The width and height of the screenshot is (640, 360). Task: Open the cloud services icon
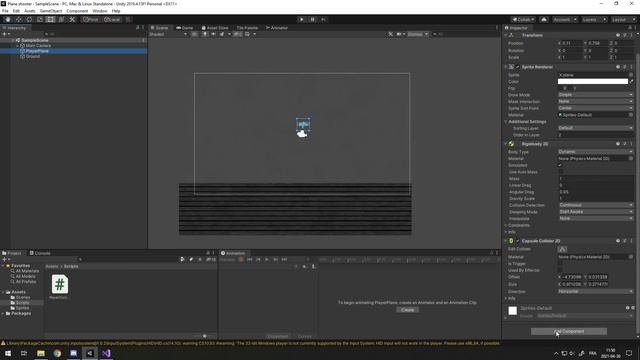(x=544, y=20)
